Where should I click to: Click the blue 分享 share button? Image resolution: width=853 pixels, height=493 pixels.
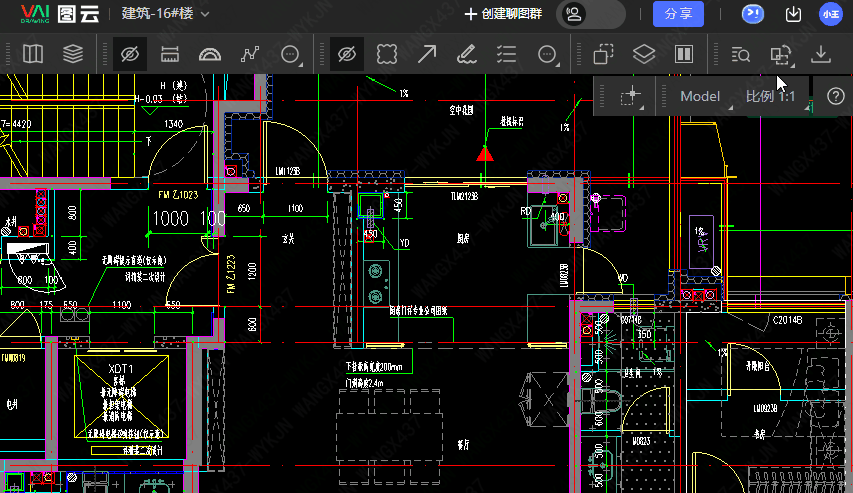pyautogui.click(x=678, y=14)
